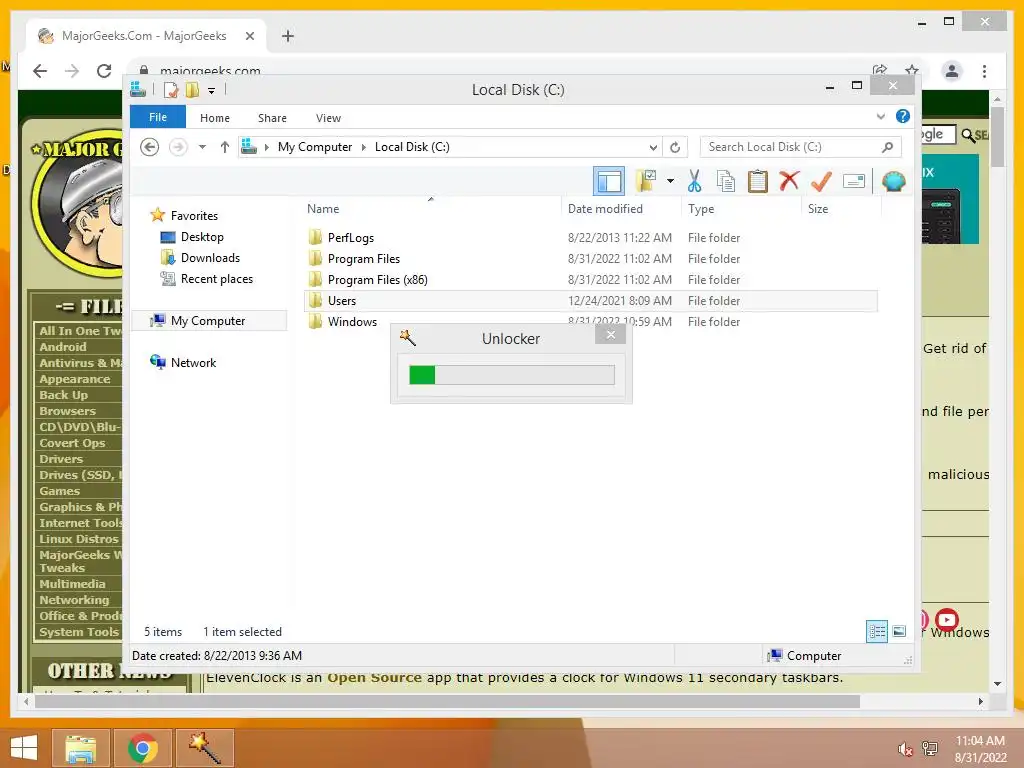
Task: Expand the address bar history dropdown
Action: coord(652,148)
